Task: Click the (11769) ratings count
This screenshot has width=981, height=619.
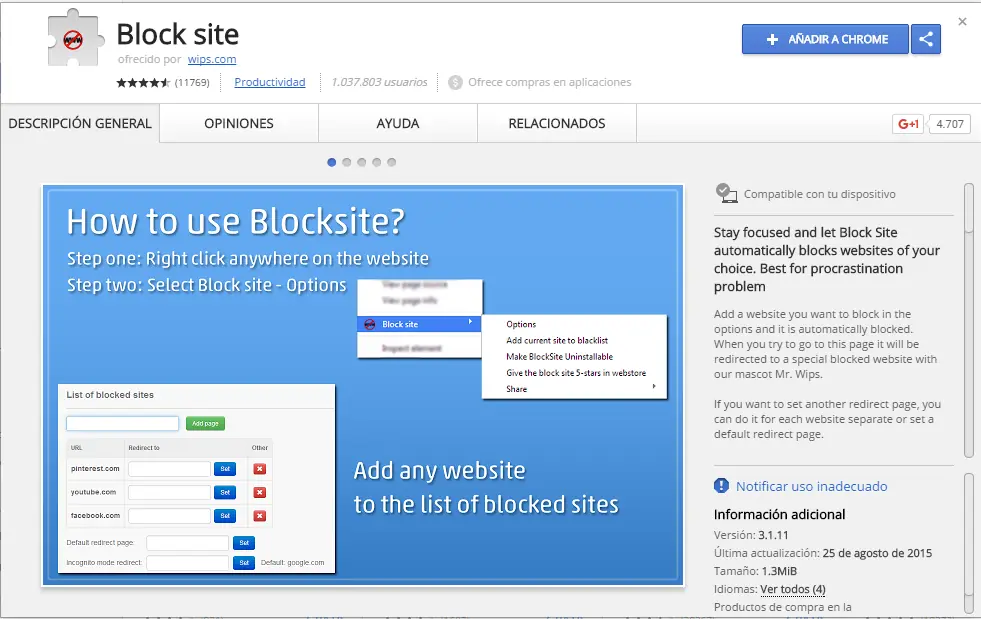Action: [x=192, y=83]
